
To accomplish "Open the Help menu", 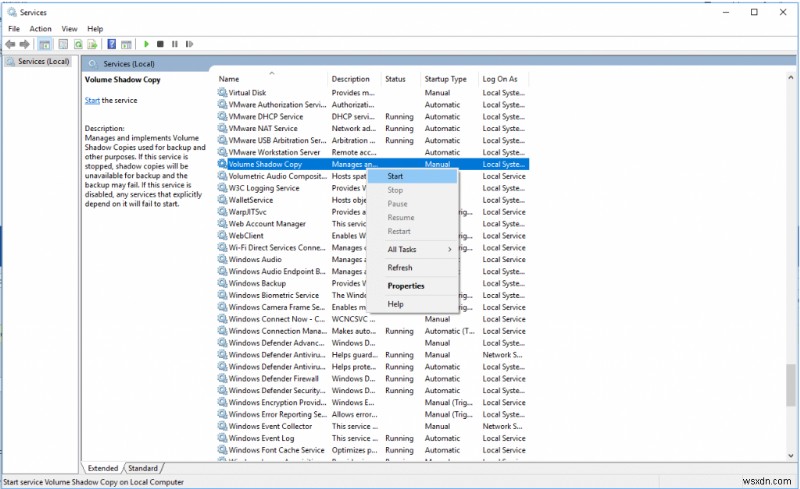I will pos(95,29).
